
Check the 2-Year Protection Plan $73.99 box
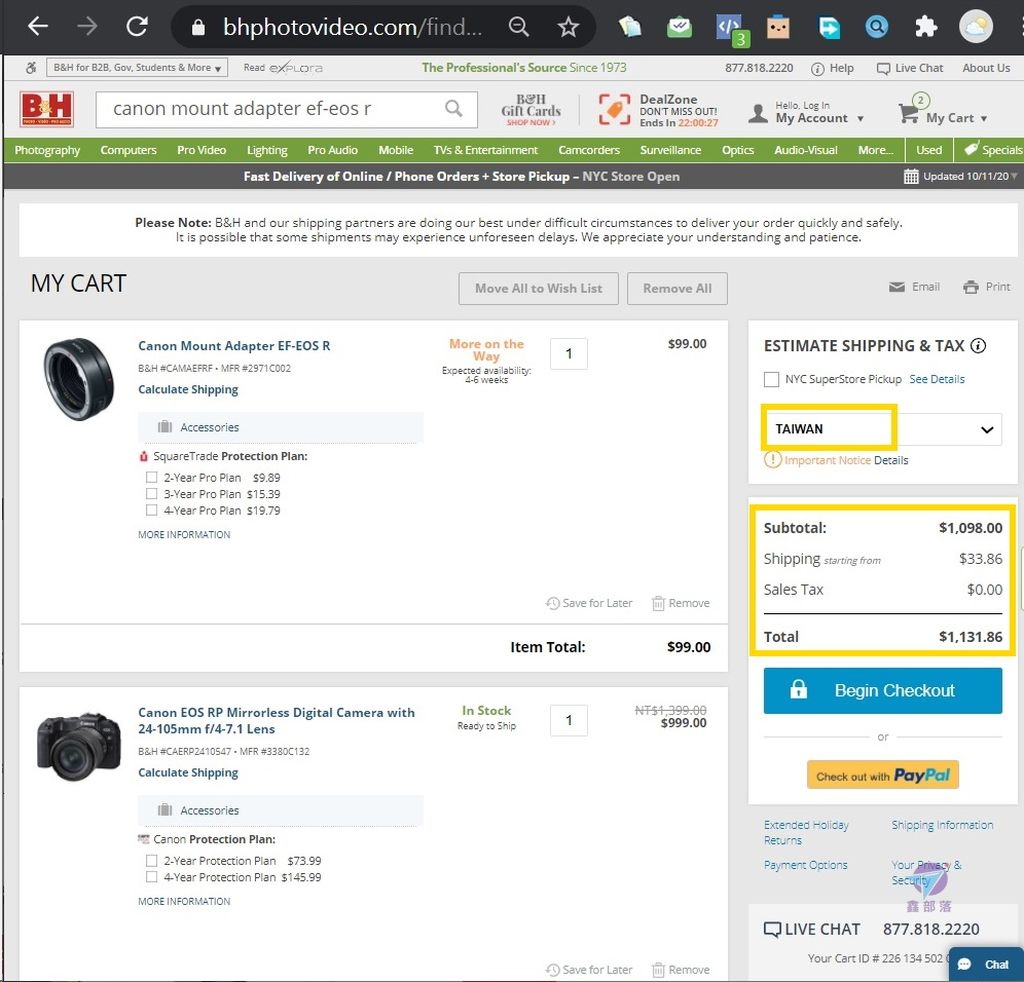pyautogui.click(x=152, y=861)
